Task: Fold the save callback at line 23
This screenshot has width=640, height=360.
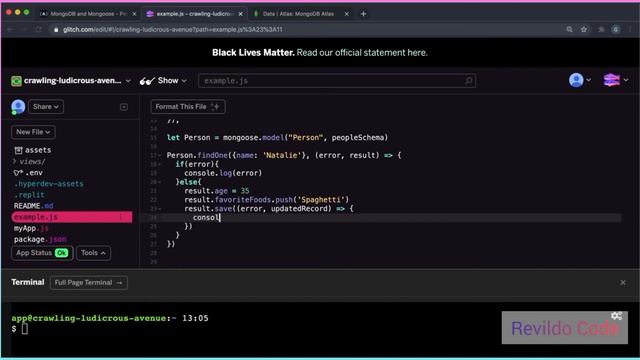Action: (159, 209)
